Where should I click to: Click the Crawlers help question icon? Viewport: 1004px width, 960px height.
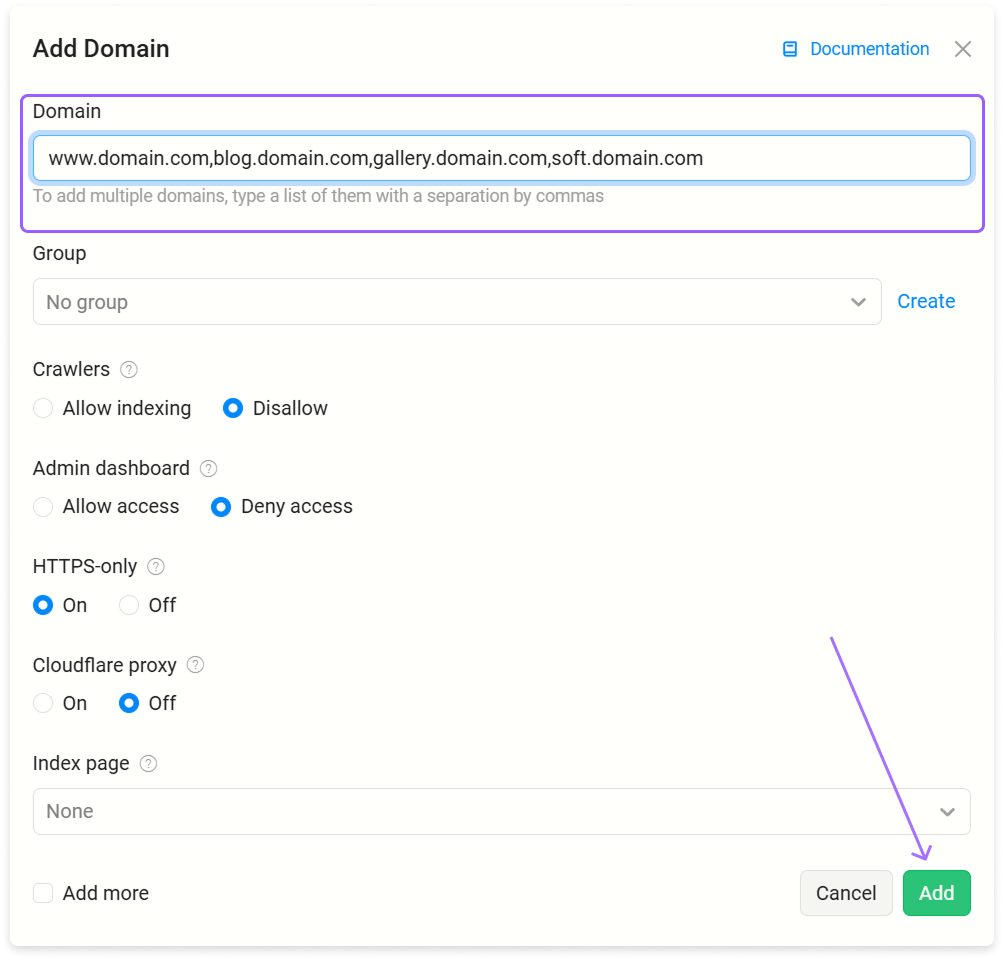pos(129,370)
